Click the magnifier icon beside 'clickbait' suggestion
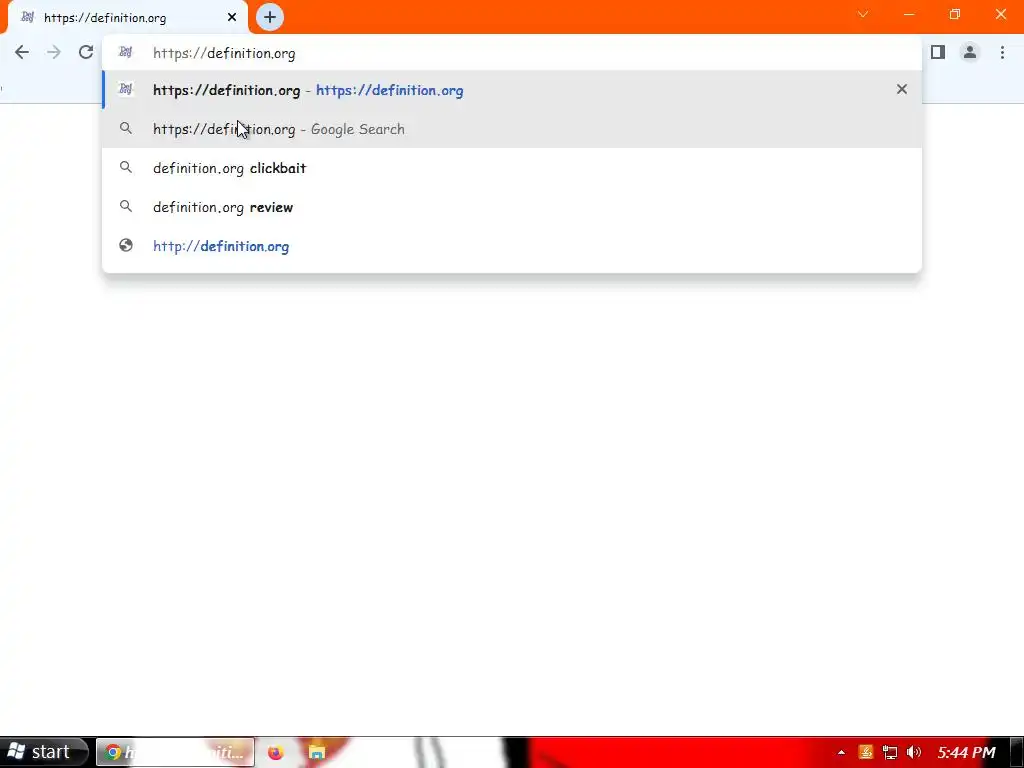The image size is (1024, 768). click(126, 167)
